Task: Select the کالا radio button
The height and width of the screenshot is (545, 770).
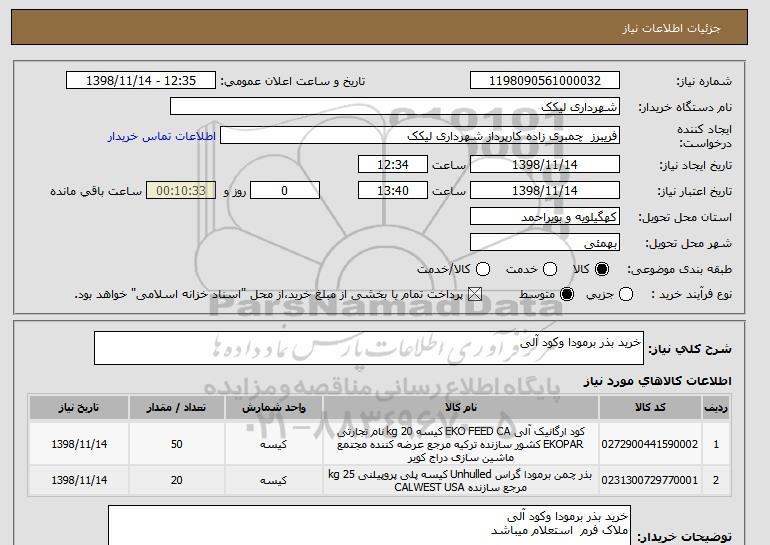Action: click(602, 269)
